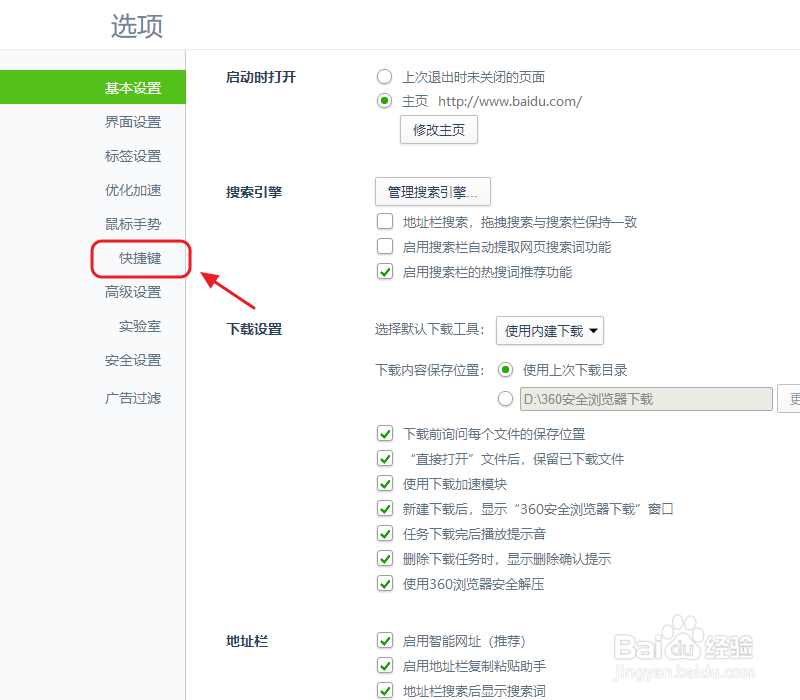Enable 启用搜索栏自动提取网页搜索词功能 checkbox
800x700 pixels.
click(x=385, y=246)
